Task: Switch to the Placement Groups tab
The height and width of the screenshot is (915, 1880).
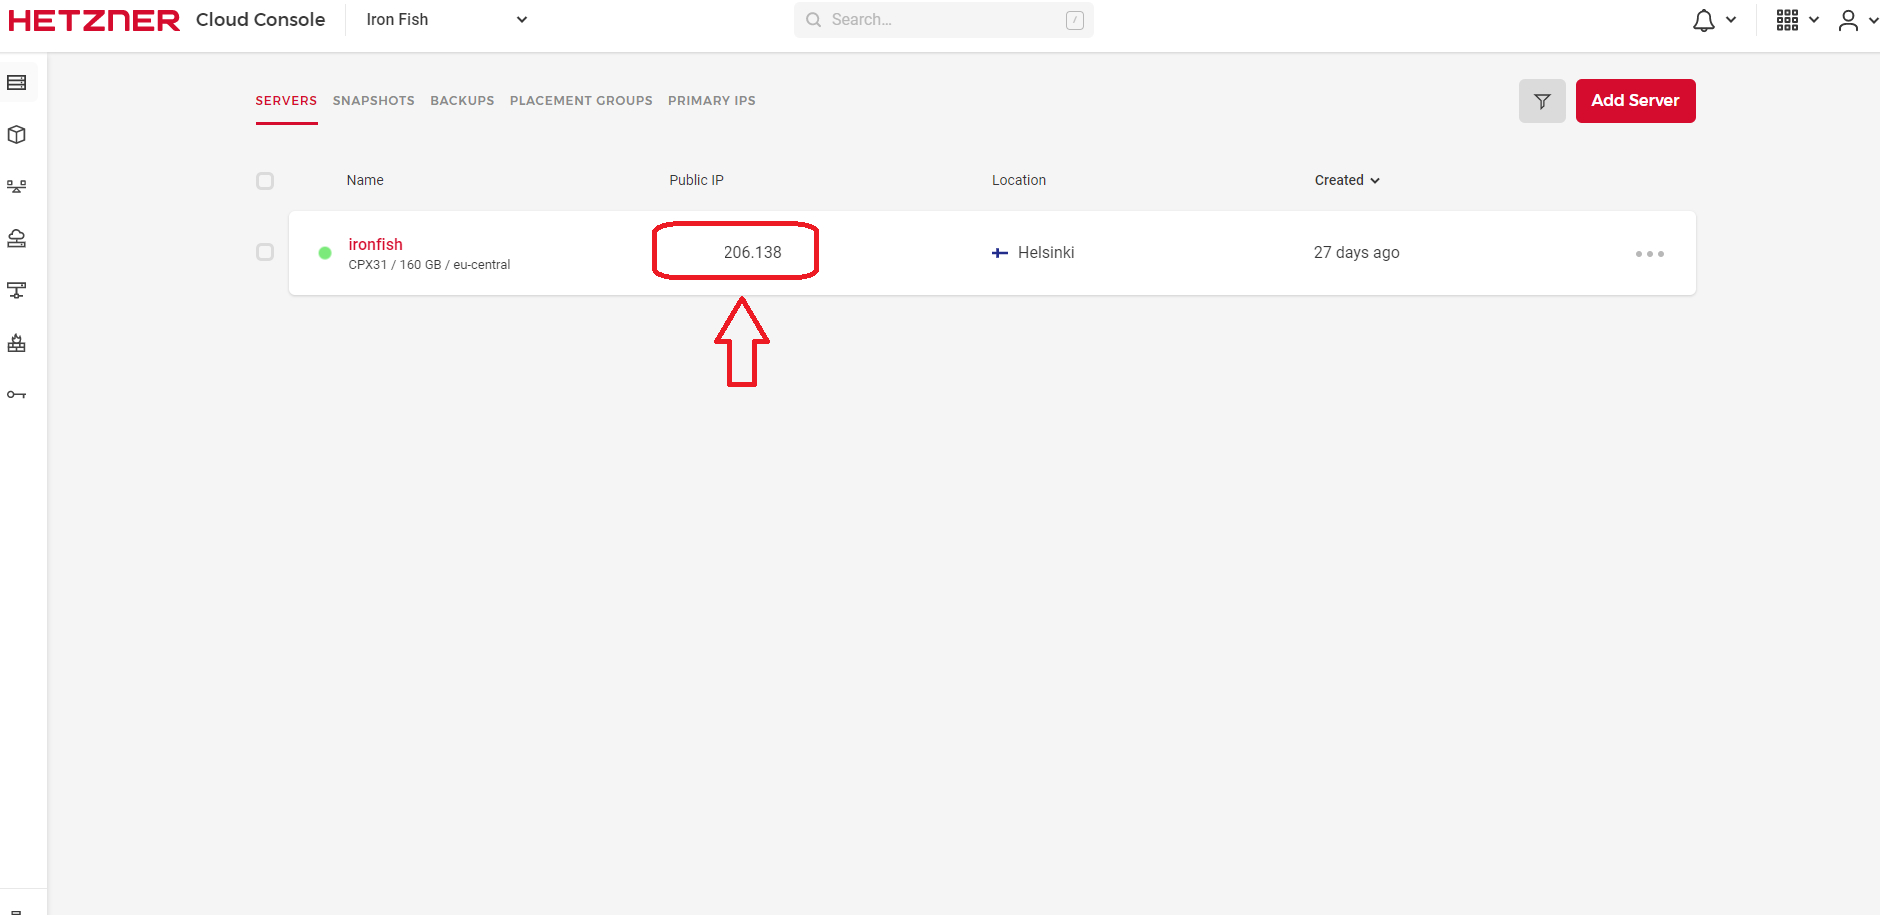Action: [x=581, y=101]
